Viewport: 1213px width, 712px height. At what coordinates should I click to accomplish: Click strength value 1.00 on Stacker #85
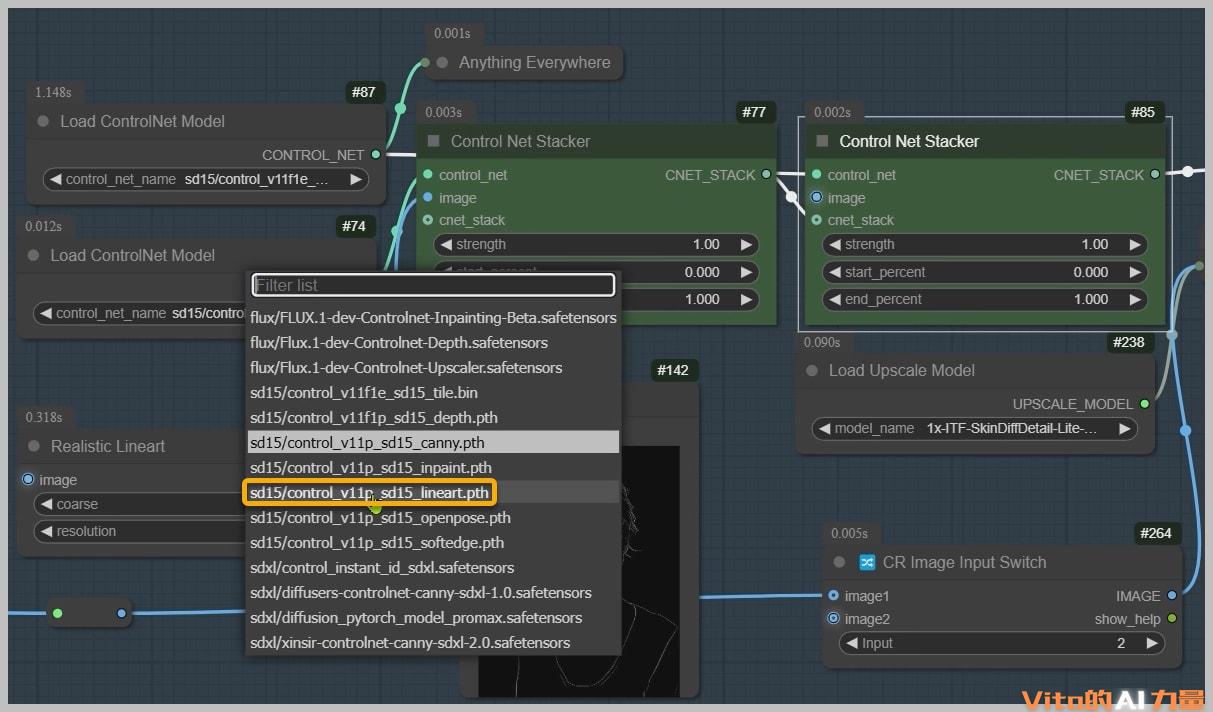click(1095, 244)
